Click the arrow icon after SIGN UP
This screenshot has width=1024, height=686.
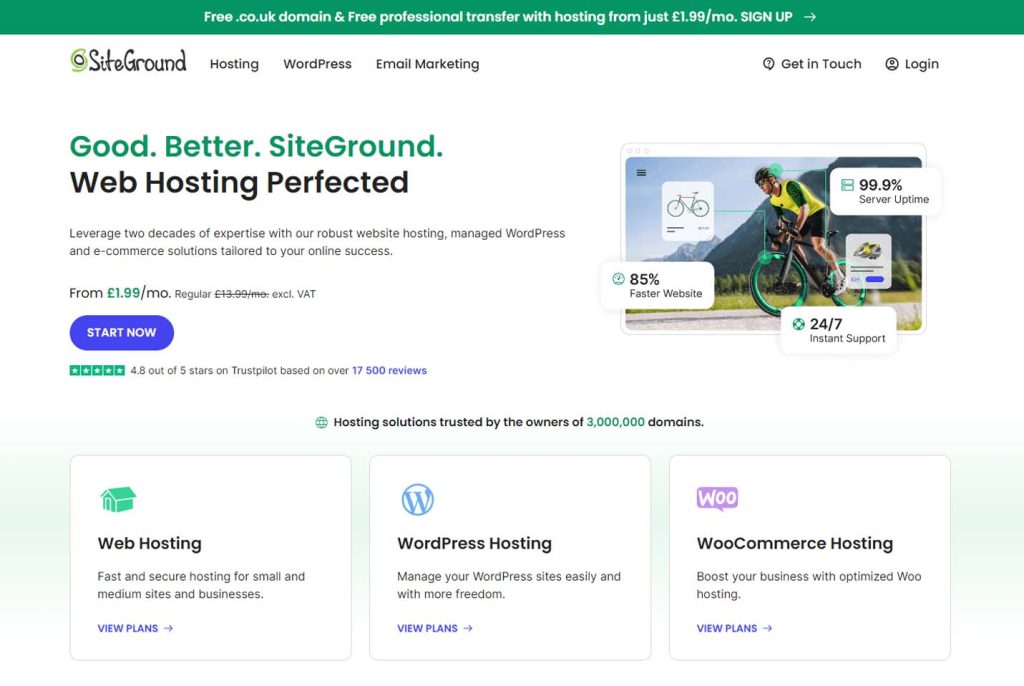(808, 17)
